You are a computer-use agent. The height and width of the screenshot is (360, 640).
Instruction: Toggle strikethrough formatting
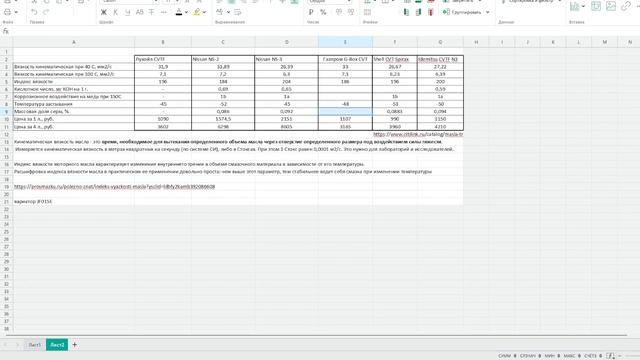pyautogui.click(x=151, y=13)
